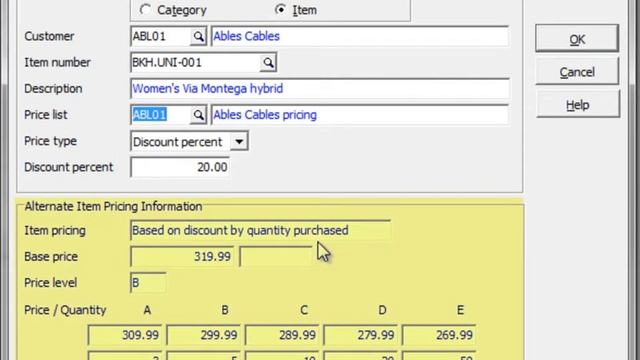
Task: Click the Item pricing method field
Action: tap(260, 230)
